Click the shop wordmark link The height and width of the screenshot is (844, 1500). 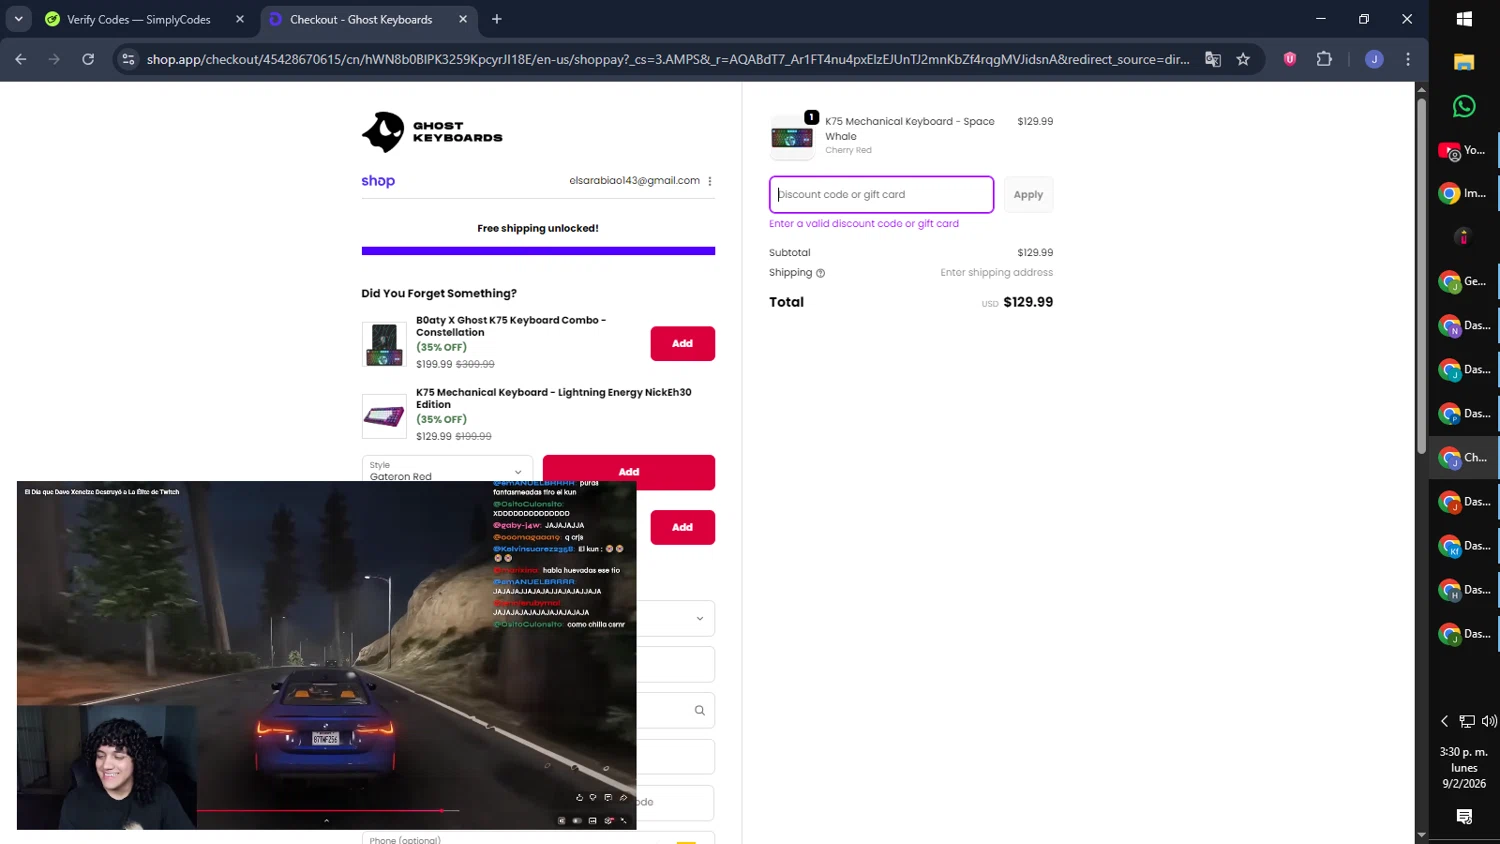click(378, 181)
